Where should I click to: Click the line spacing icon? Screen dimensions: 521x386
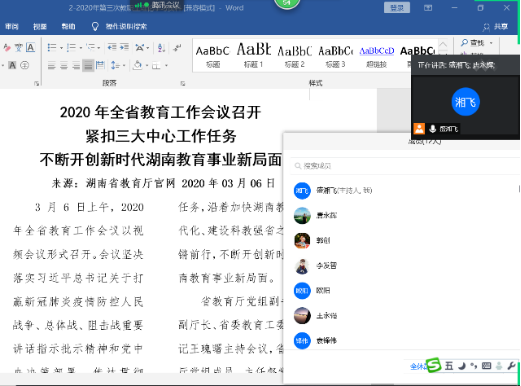(x=115, y=65)
